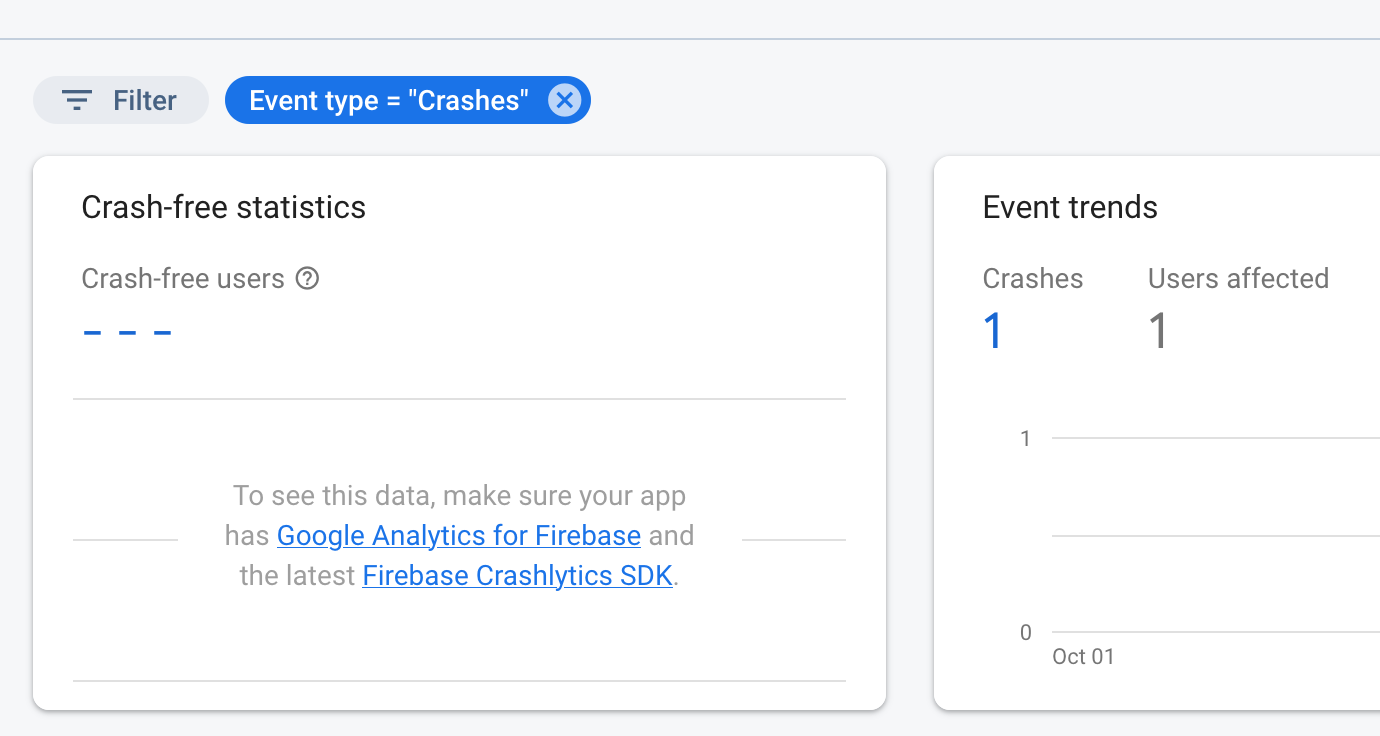Image resolution: width=1380 pixels, height=736 pixels.
Task: Open the Crash-free users help tooltip icon
Action: click(308, 279)
